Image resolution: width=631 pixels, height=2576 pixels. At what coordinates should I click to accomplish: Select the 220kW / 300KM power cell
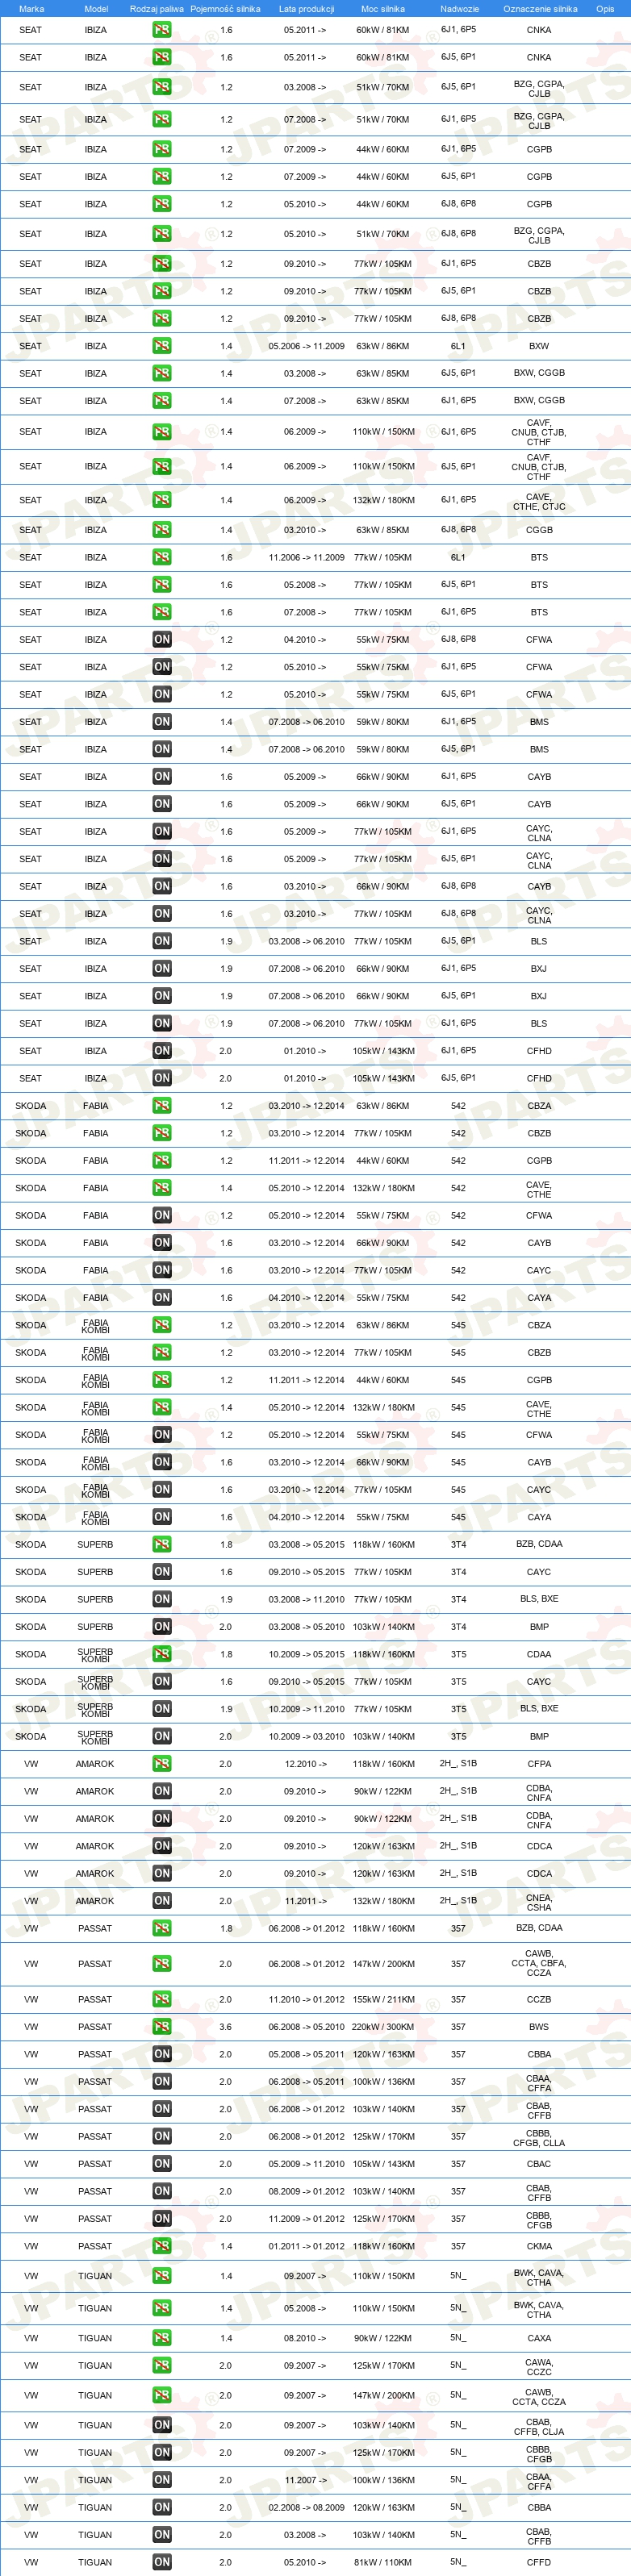click(x=383, y=2027)
